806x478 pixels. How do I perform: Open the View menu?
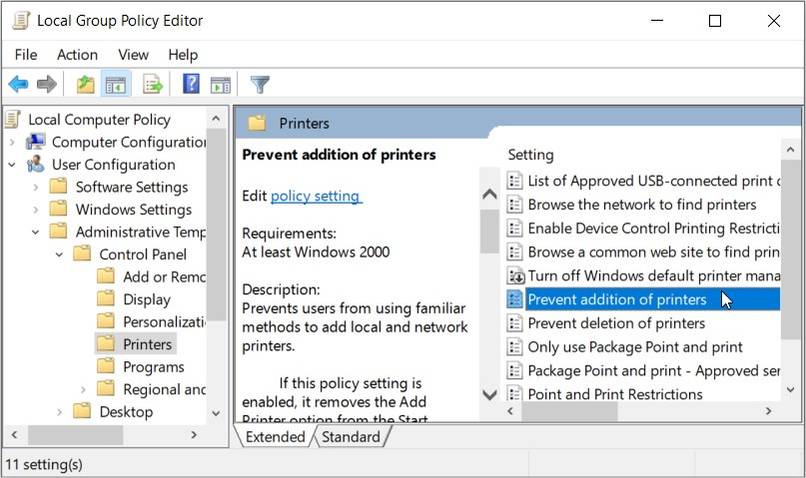coord(133,55)
